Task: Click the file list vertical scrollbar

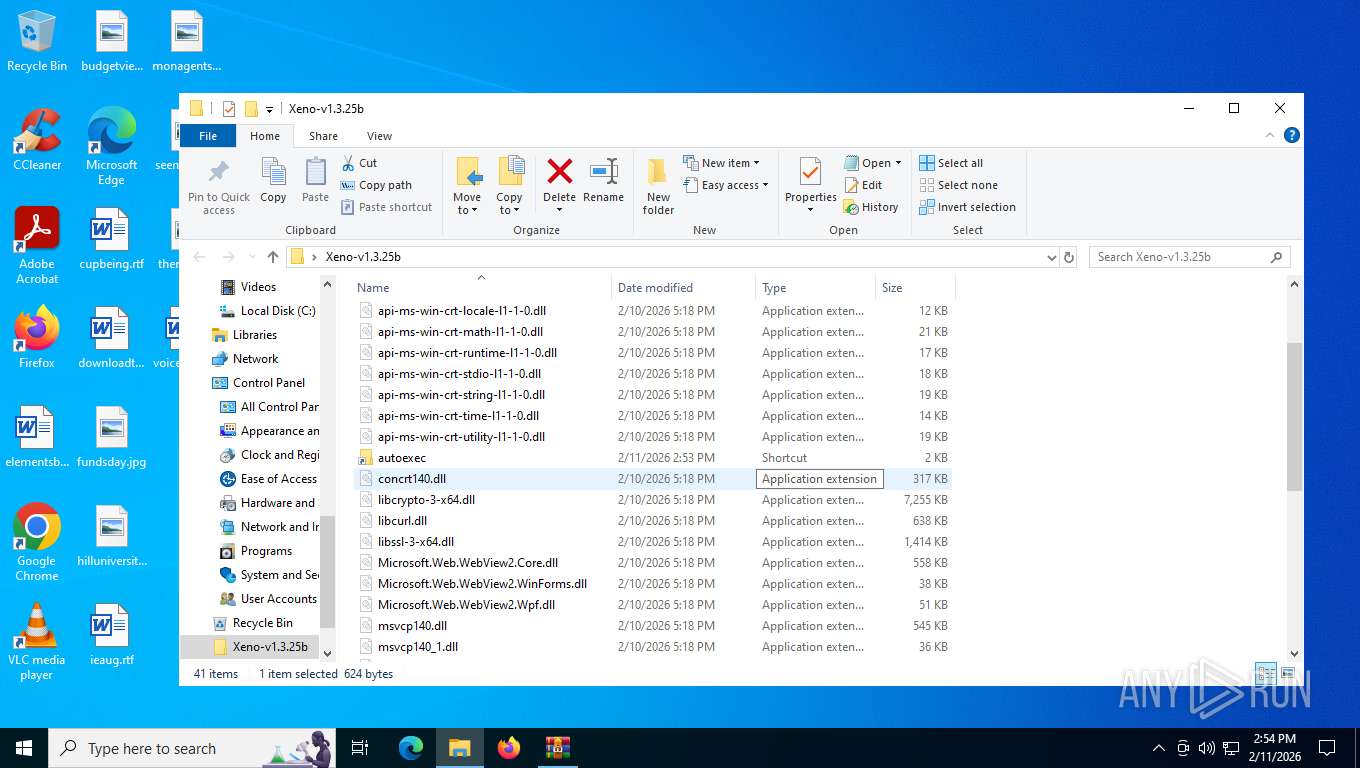Action: (1294, 416)
